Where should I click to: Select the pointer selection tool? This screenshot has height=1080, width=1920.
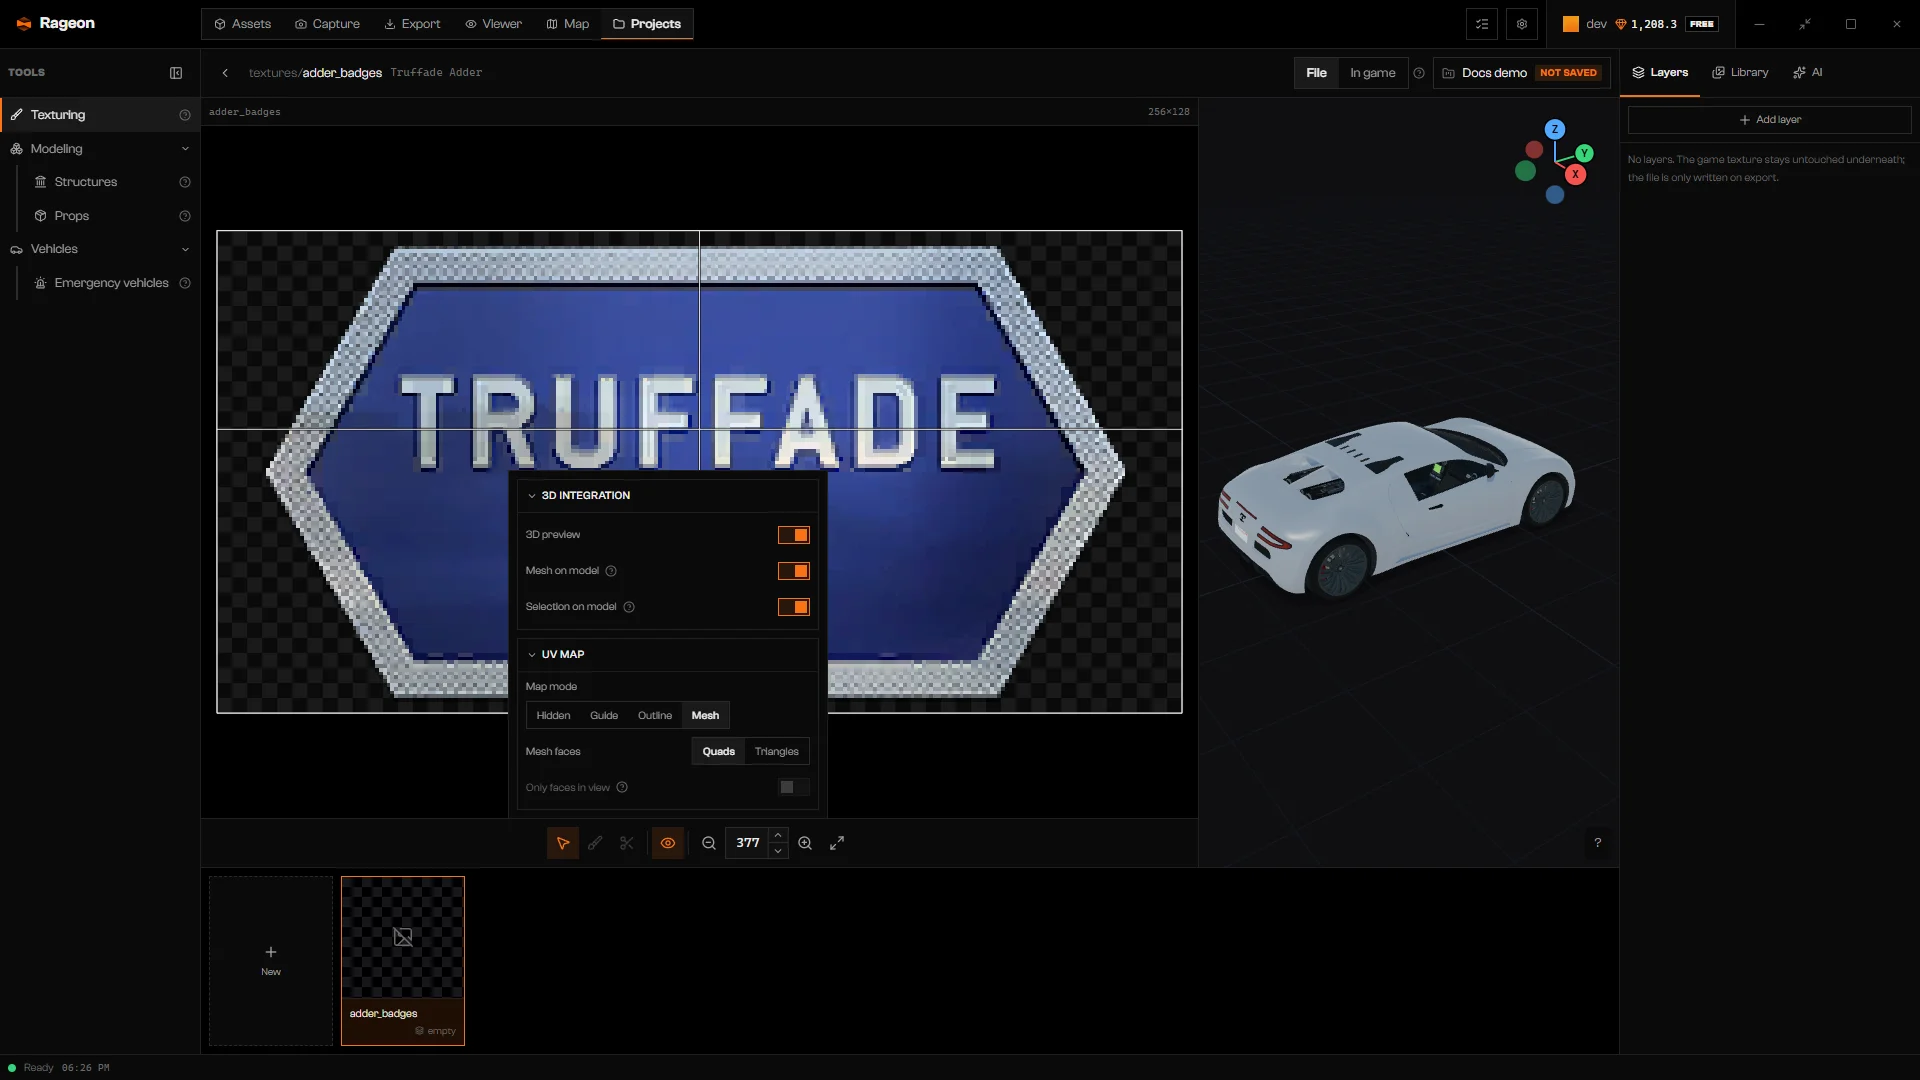click(563, 843)
